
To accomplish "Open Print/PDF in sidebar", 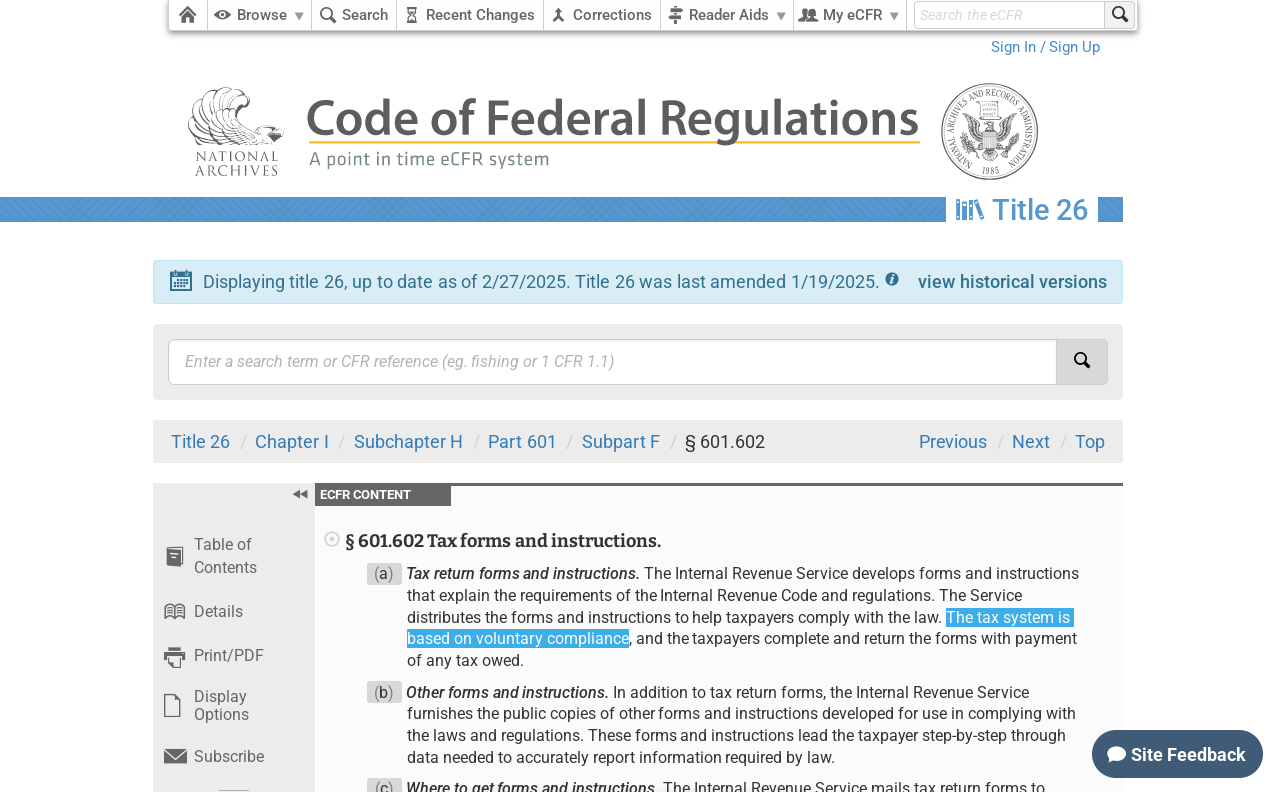I will (x=214, y=656).
